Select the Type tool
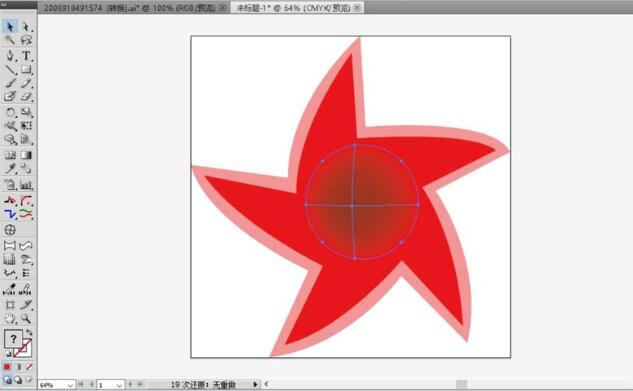Image resolution: width=633 pixels, height=391 pixels. click(26, 55)
